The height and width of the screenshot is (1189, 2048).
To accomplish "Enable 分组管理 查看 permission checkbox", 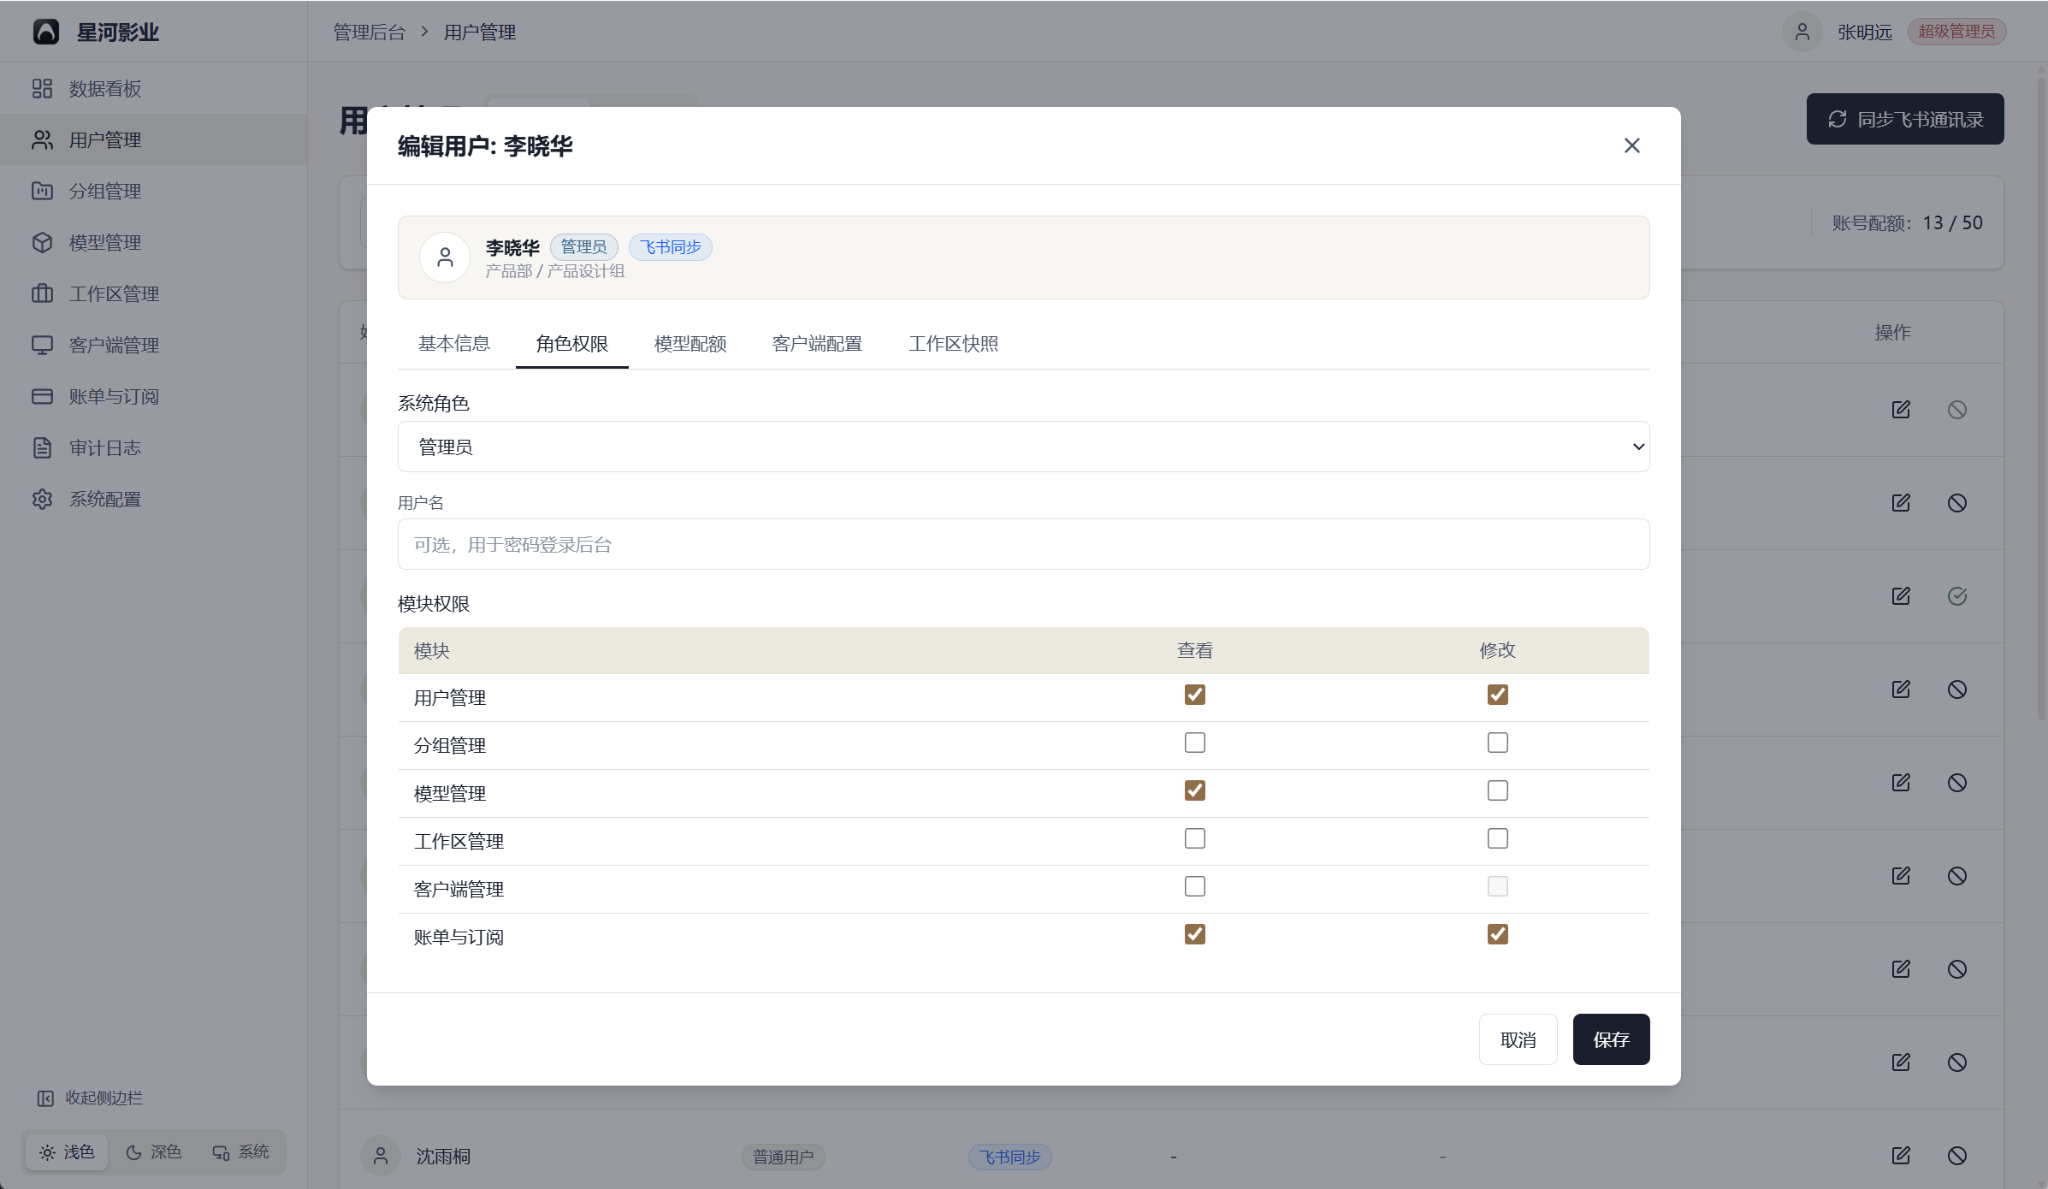I will 1195,743.
